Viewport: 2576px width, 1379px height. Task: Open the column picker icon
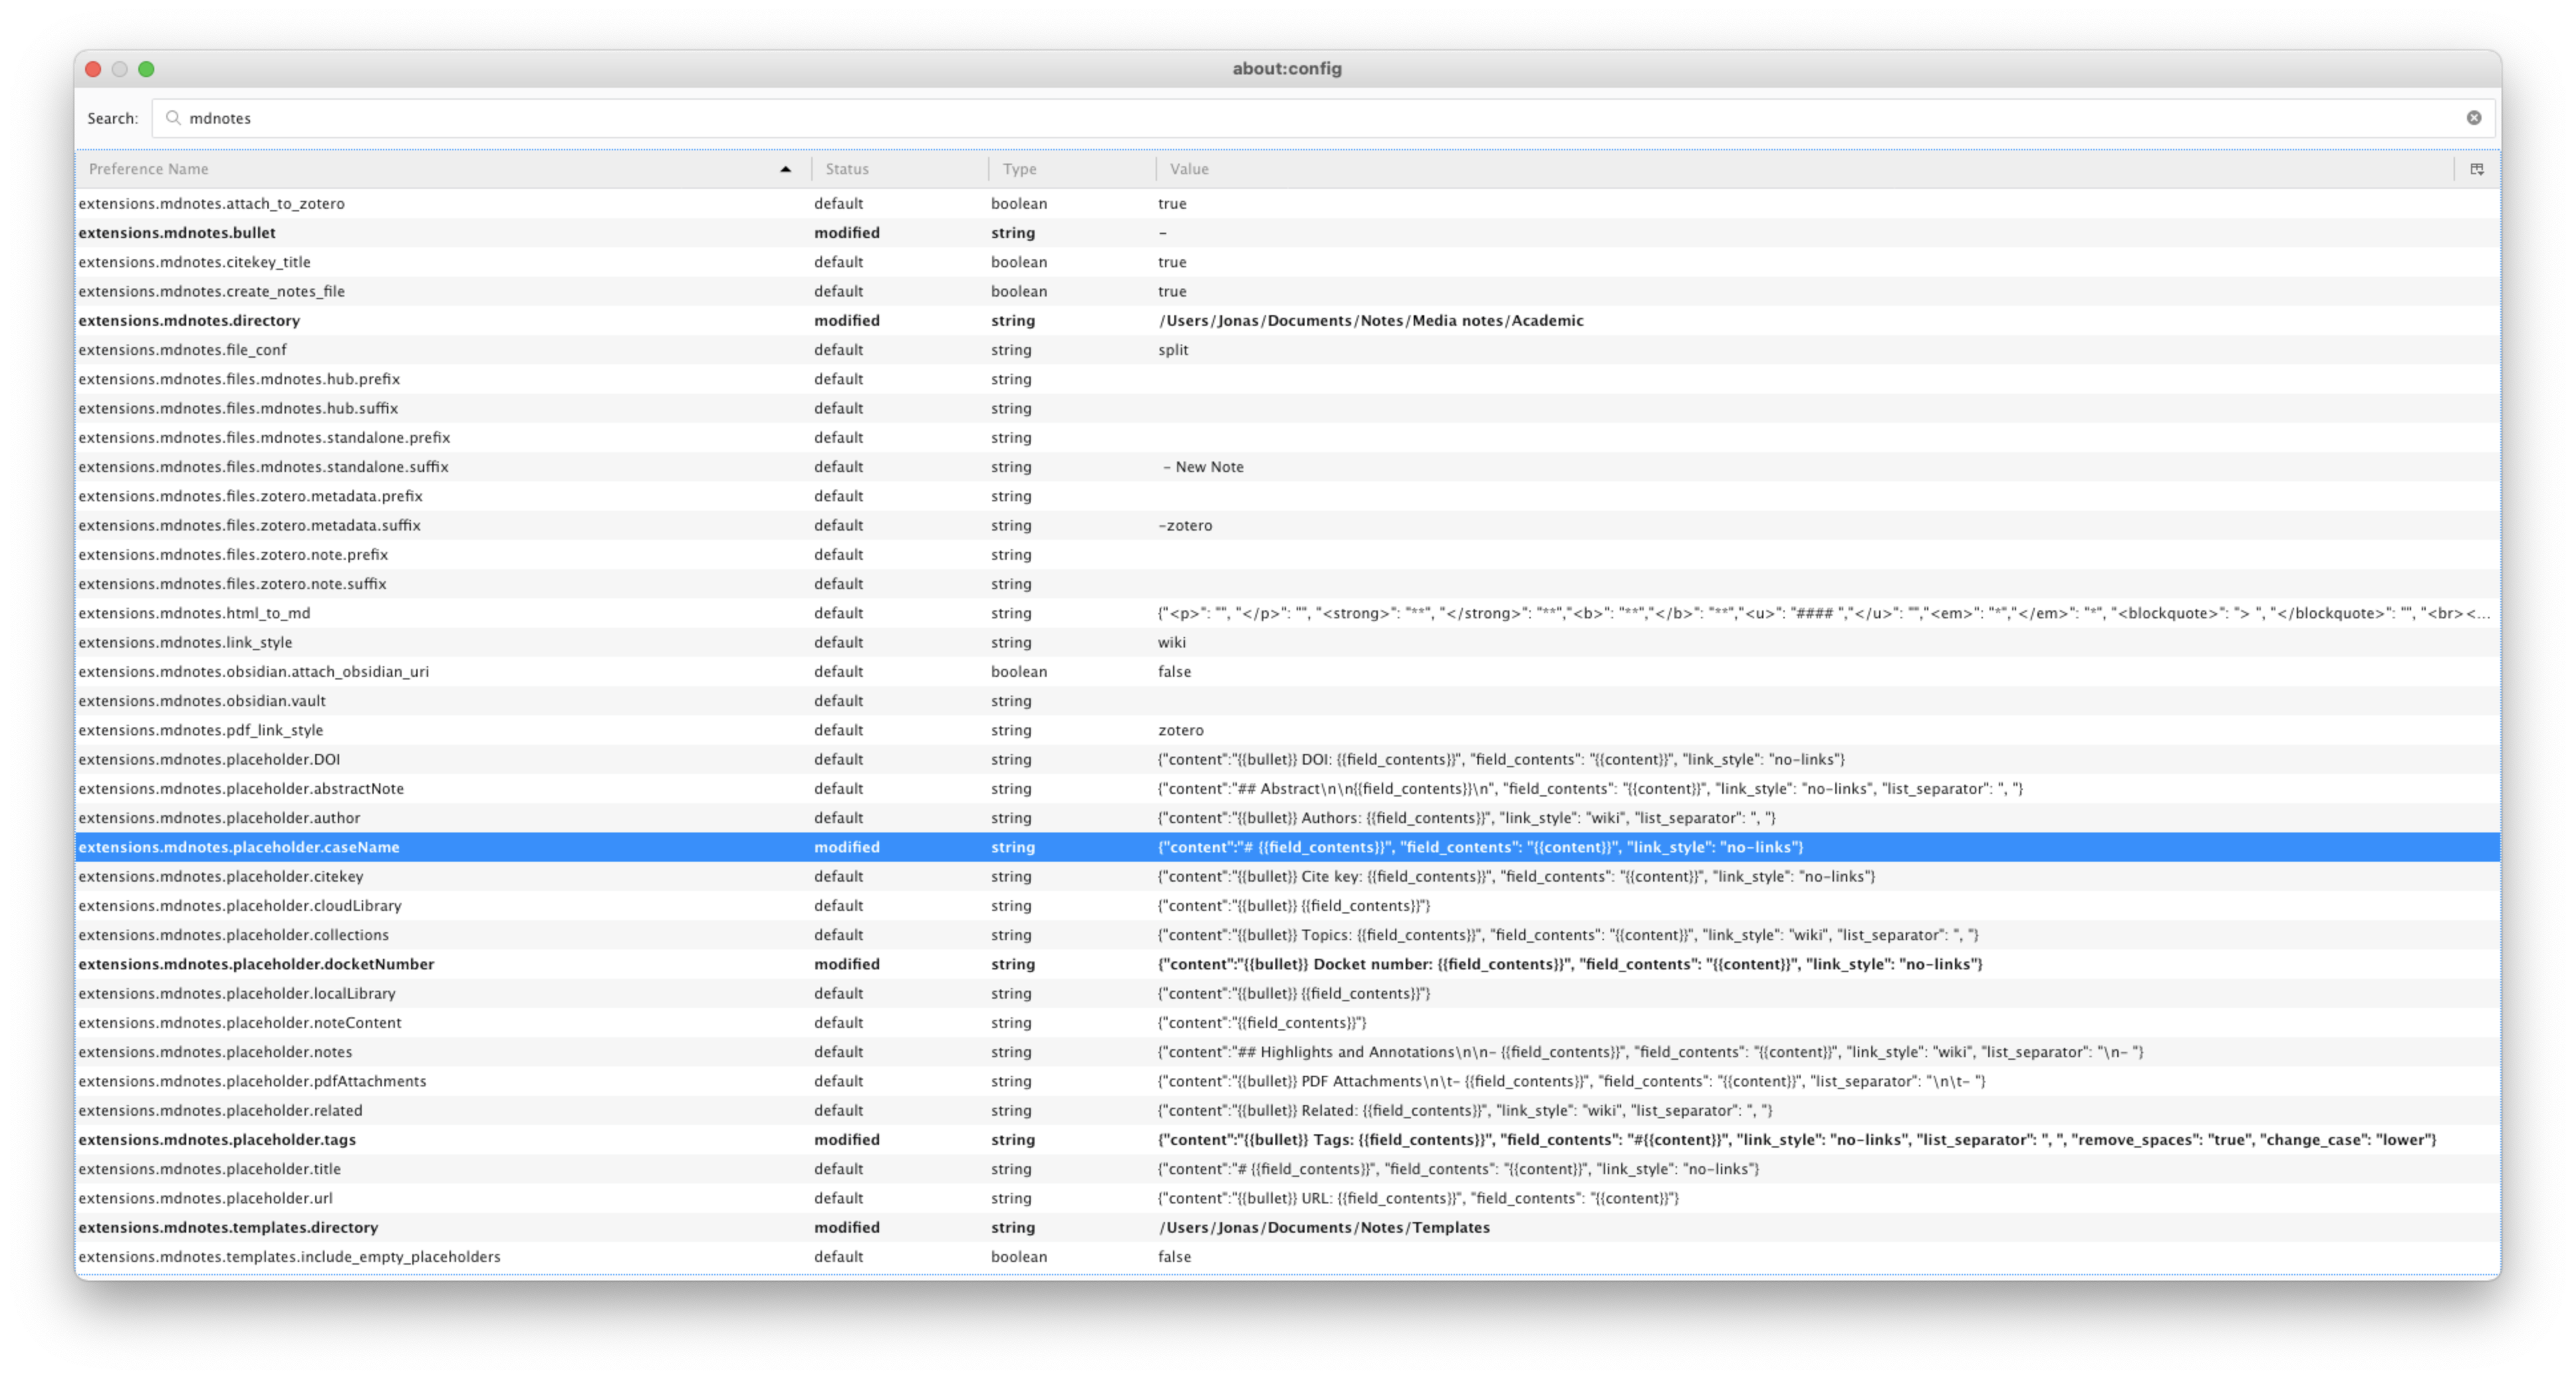(x=2476, y=169)
